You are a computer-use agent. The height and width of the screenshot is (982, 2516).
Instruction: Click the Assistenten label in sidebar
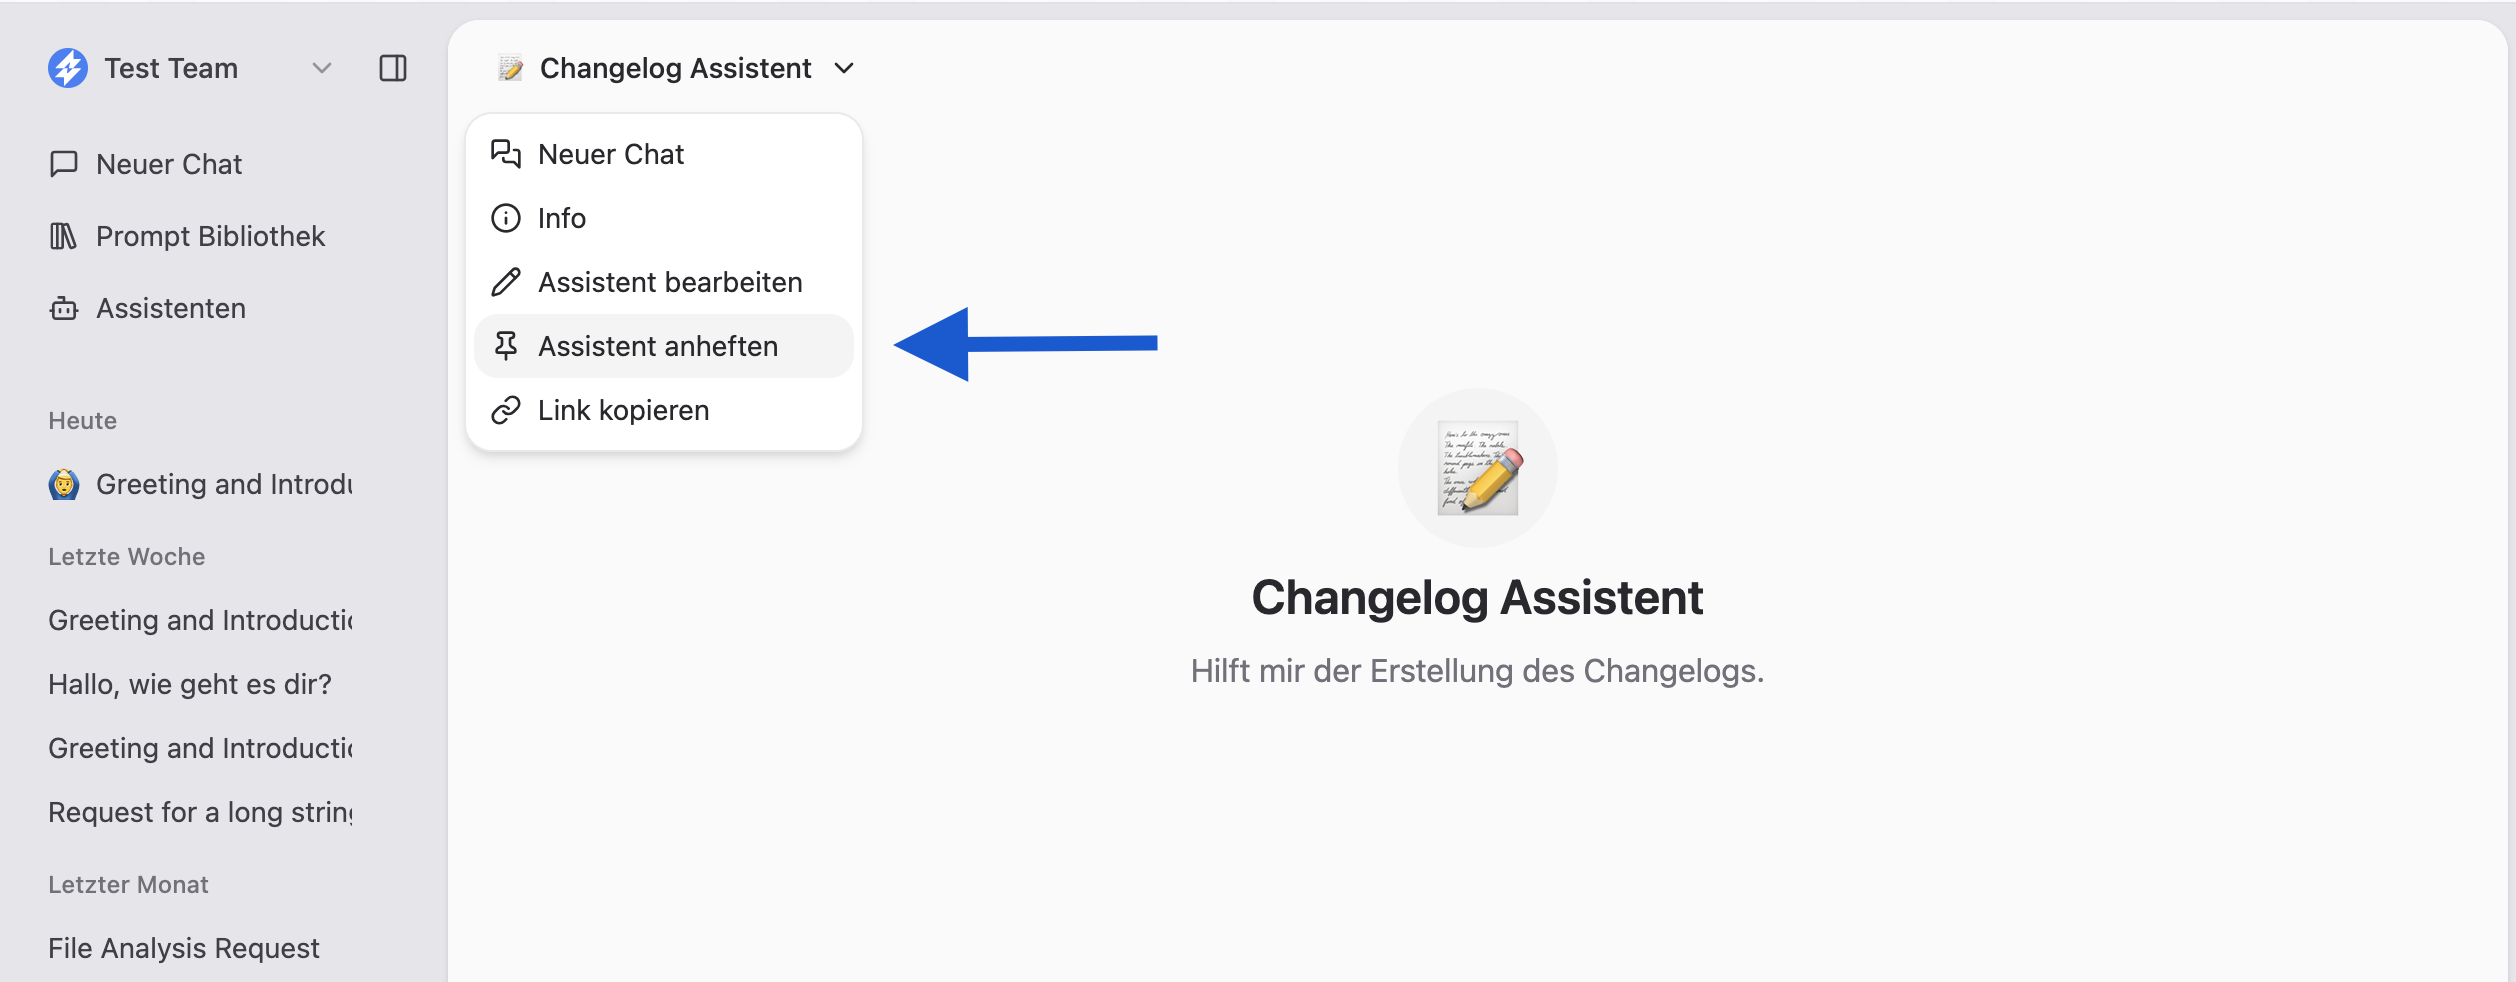point(171,308)
